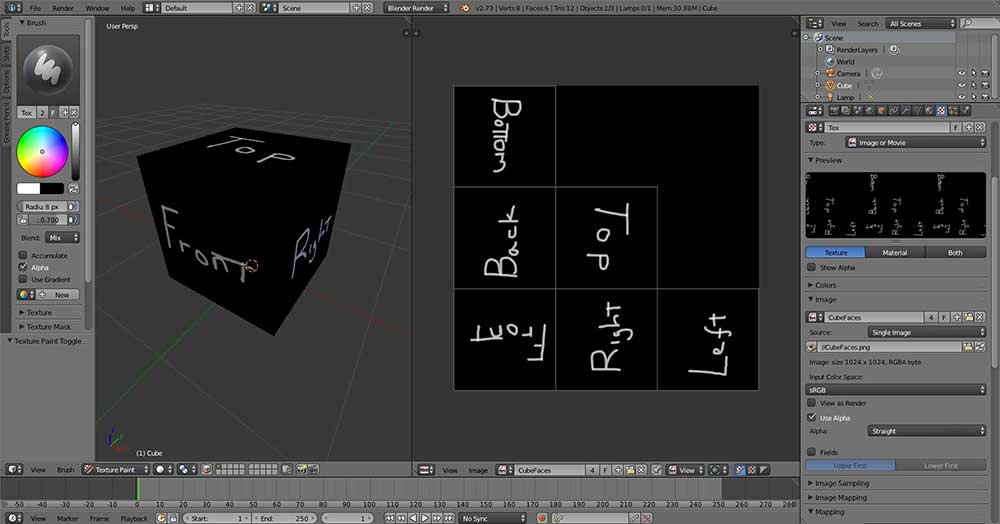Open the Render menu
1000x524 pixels.
point(62,7)
